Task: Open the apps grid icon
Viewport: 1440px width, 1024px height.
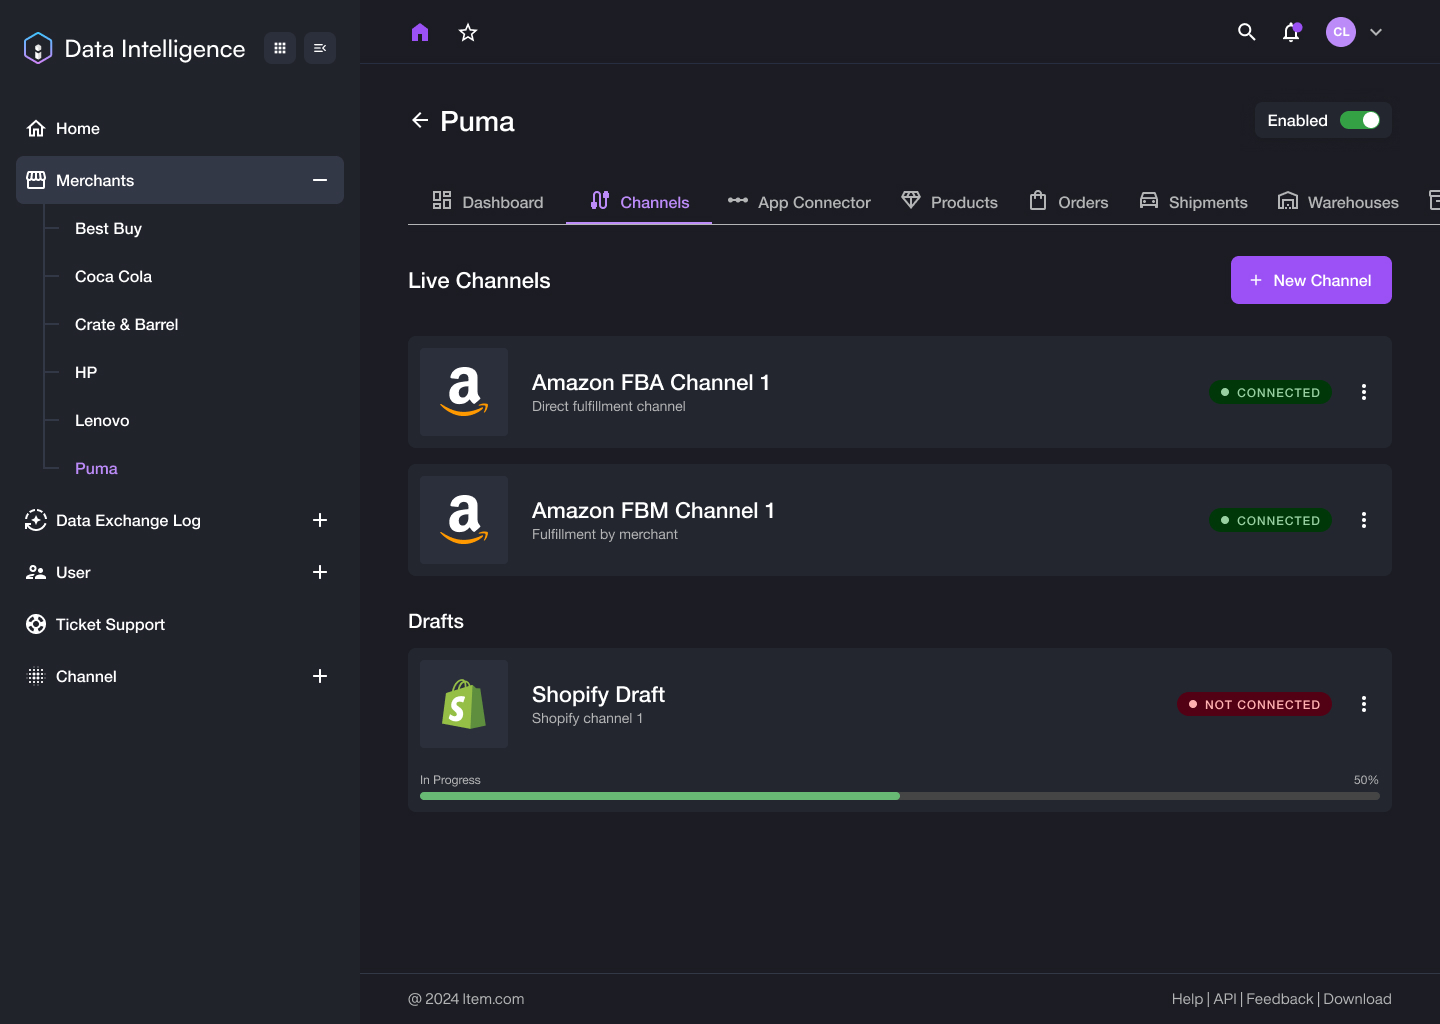Action: (280, 48)
